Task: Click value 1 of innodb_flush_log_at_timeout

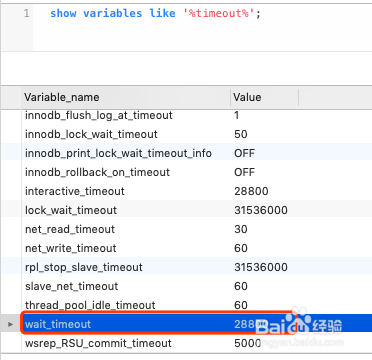Action: (x=237, y=115)
